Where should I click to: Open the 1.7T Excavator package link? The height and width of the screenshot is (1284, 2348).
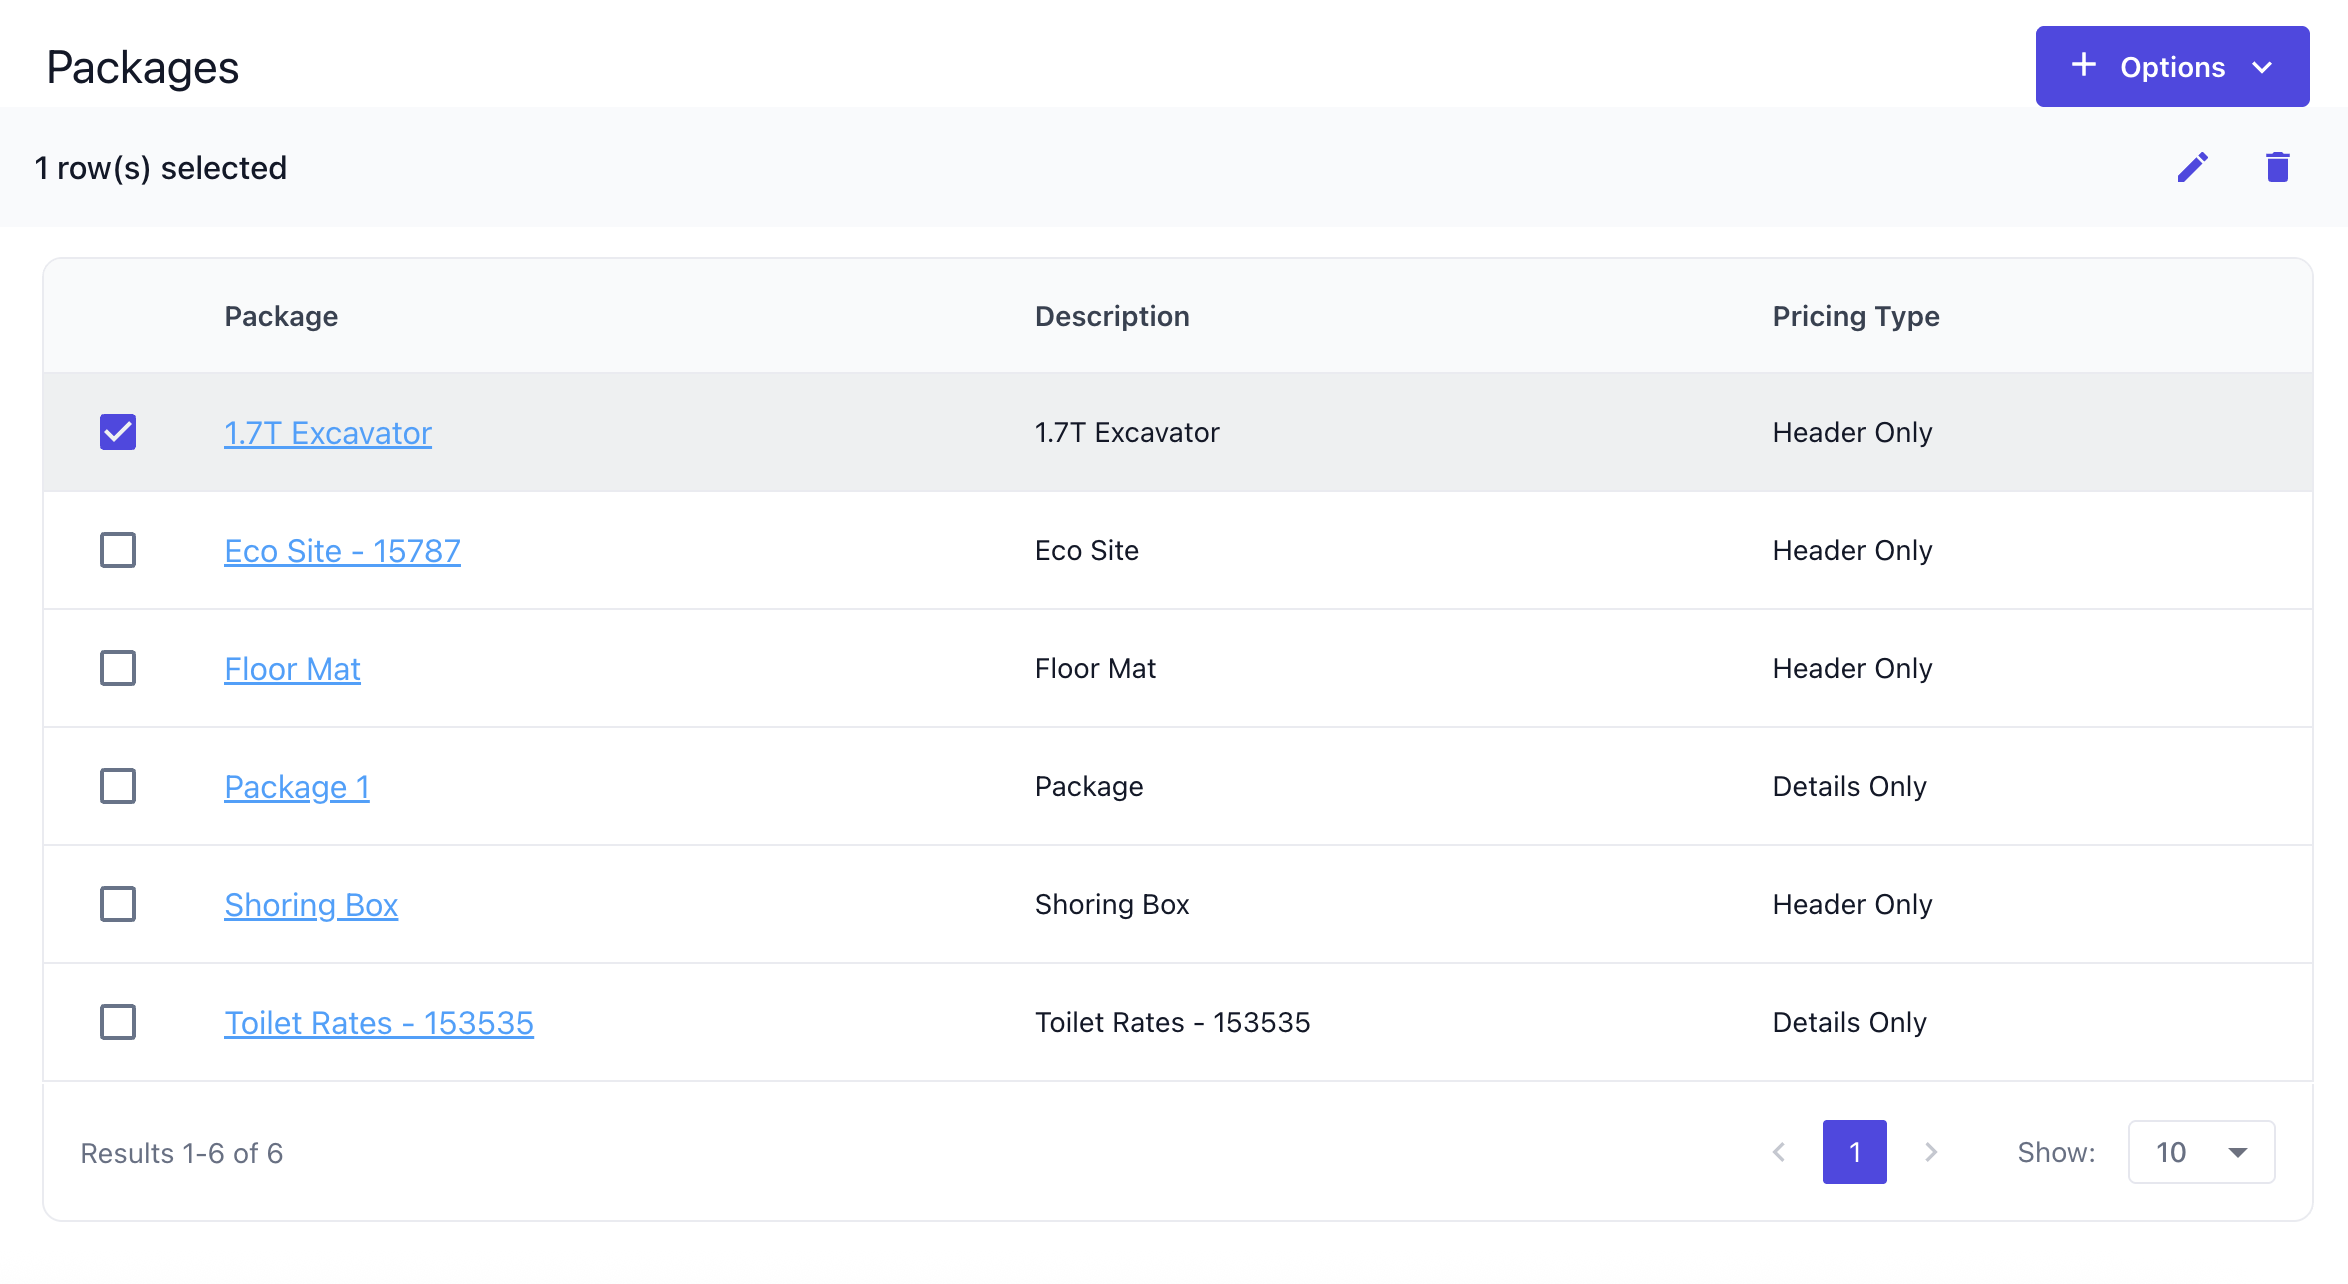(328, 433)
